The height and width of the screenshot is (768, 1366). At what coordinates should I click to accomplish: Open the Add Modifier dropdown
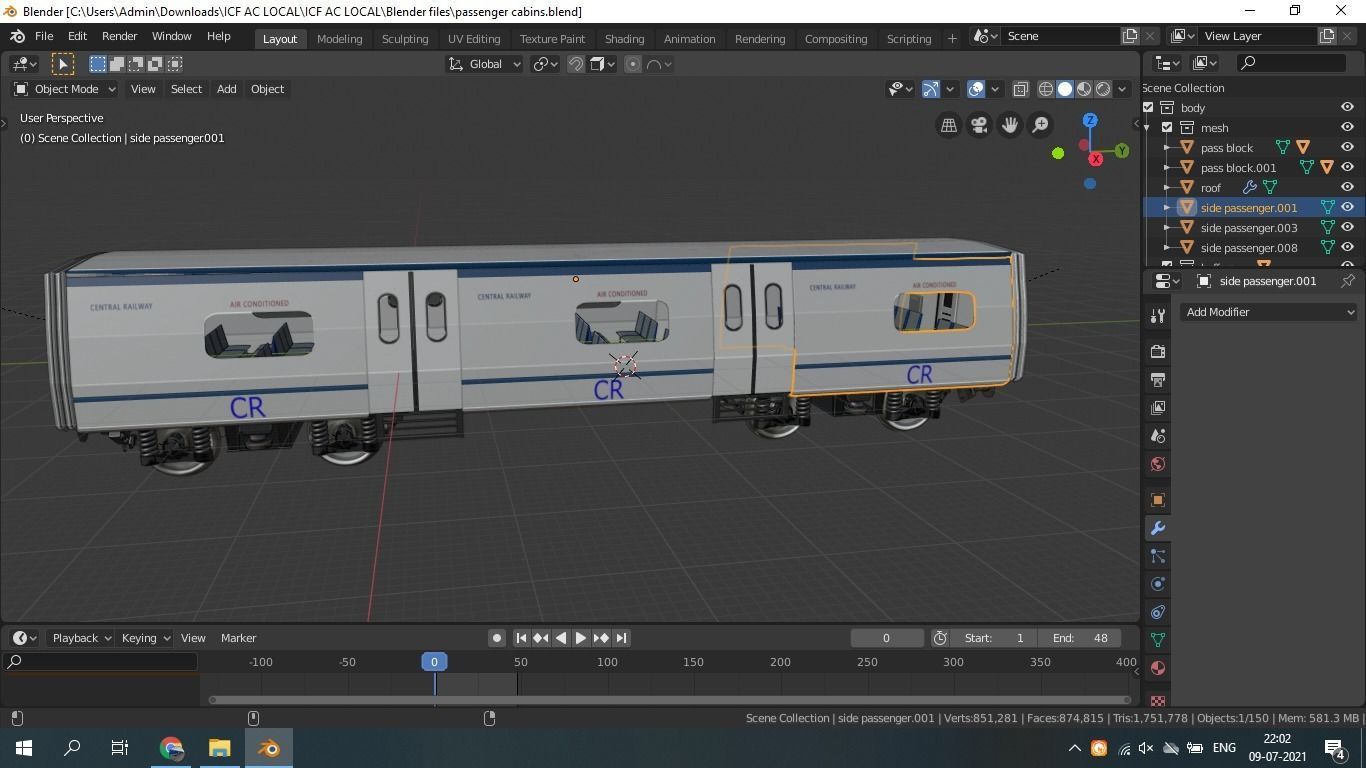(x=1269, y=312)
